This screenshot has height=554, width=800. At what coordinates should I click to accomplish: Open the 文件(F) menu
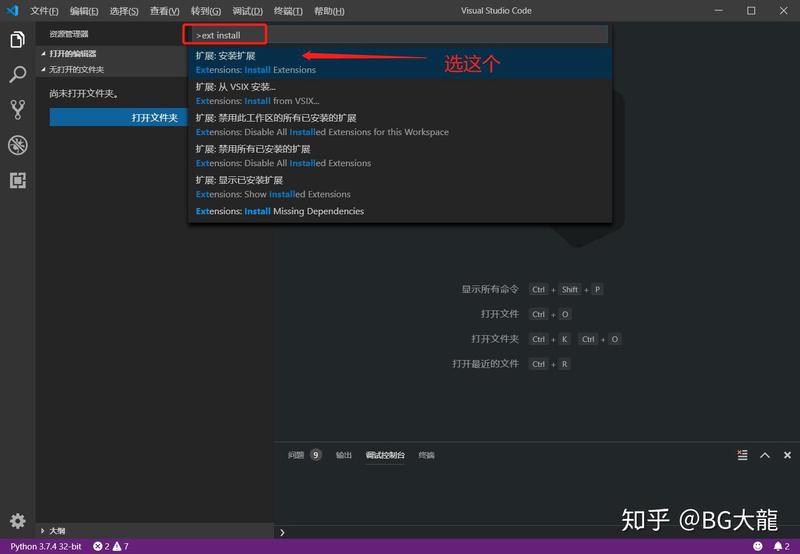pos(44,11)
